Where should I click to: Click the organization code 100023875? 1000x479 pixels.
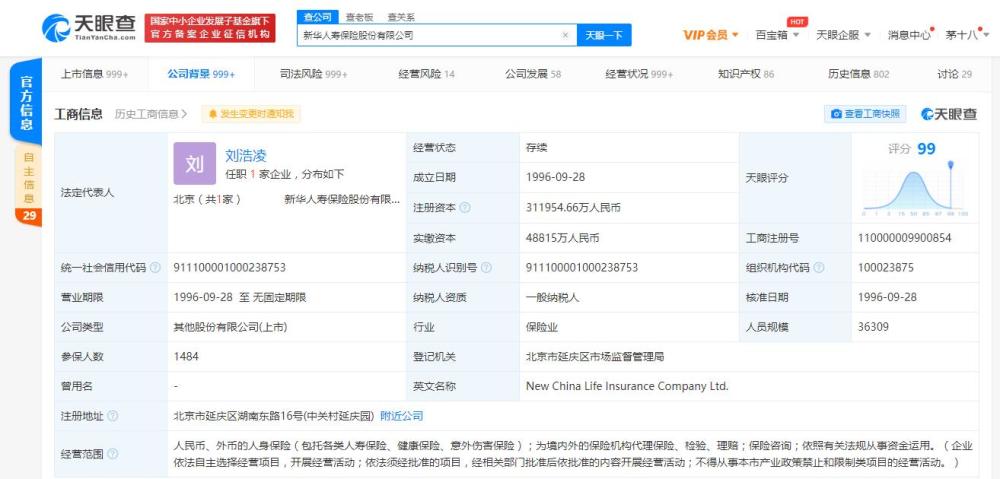point(886,268)
